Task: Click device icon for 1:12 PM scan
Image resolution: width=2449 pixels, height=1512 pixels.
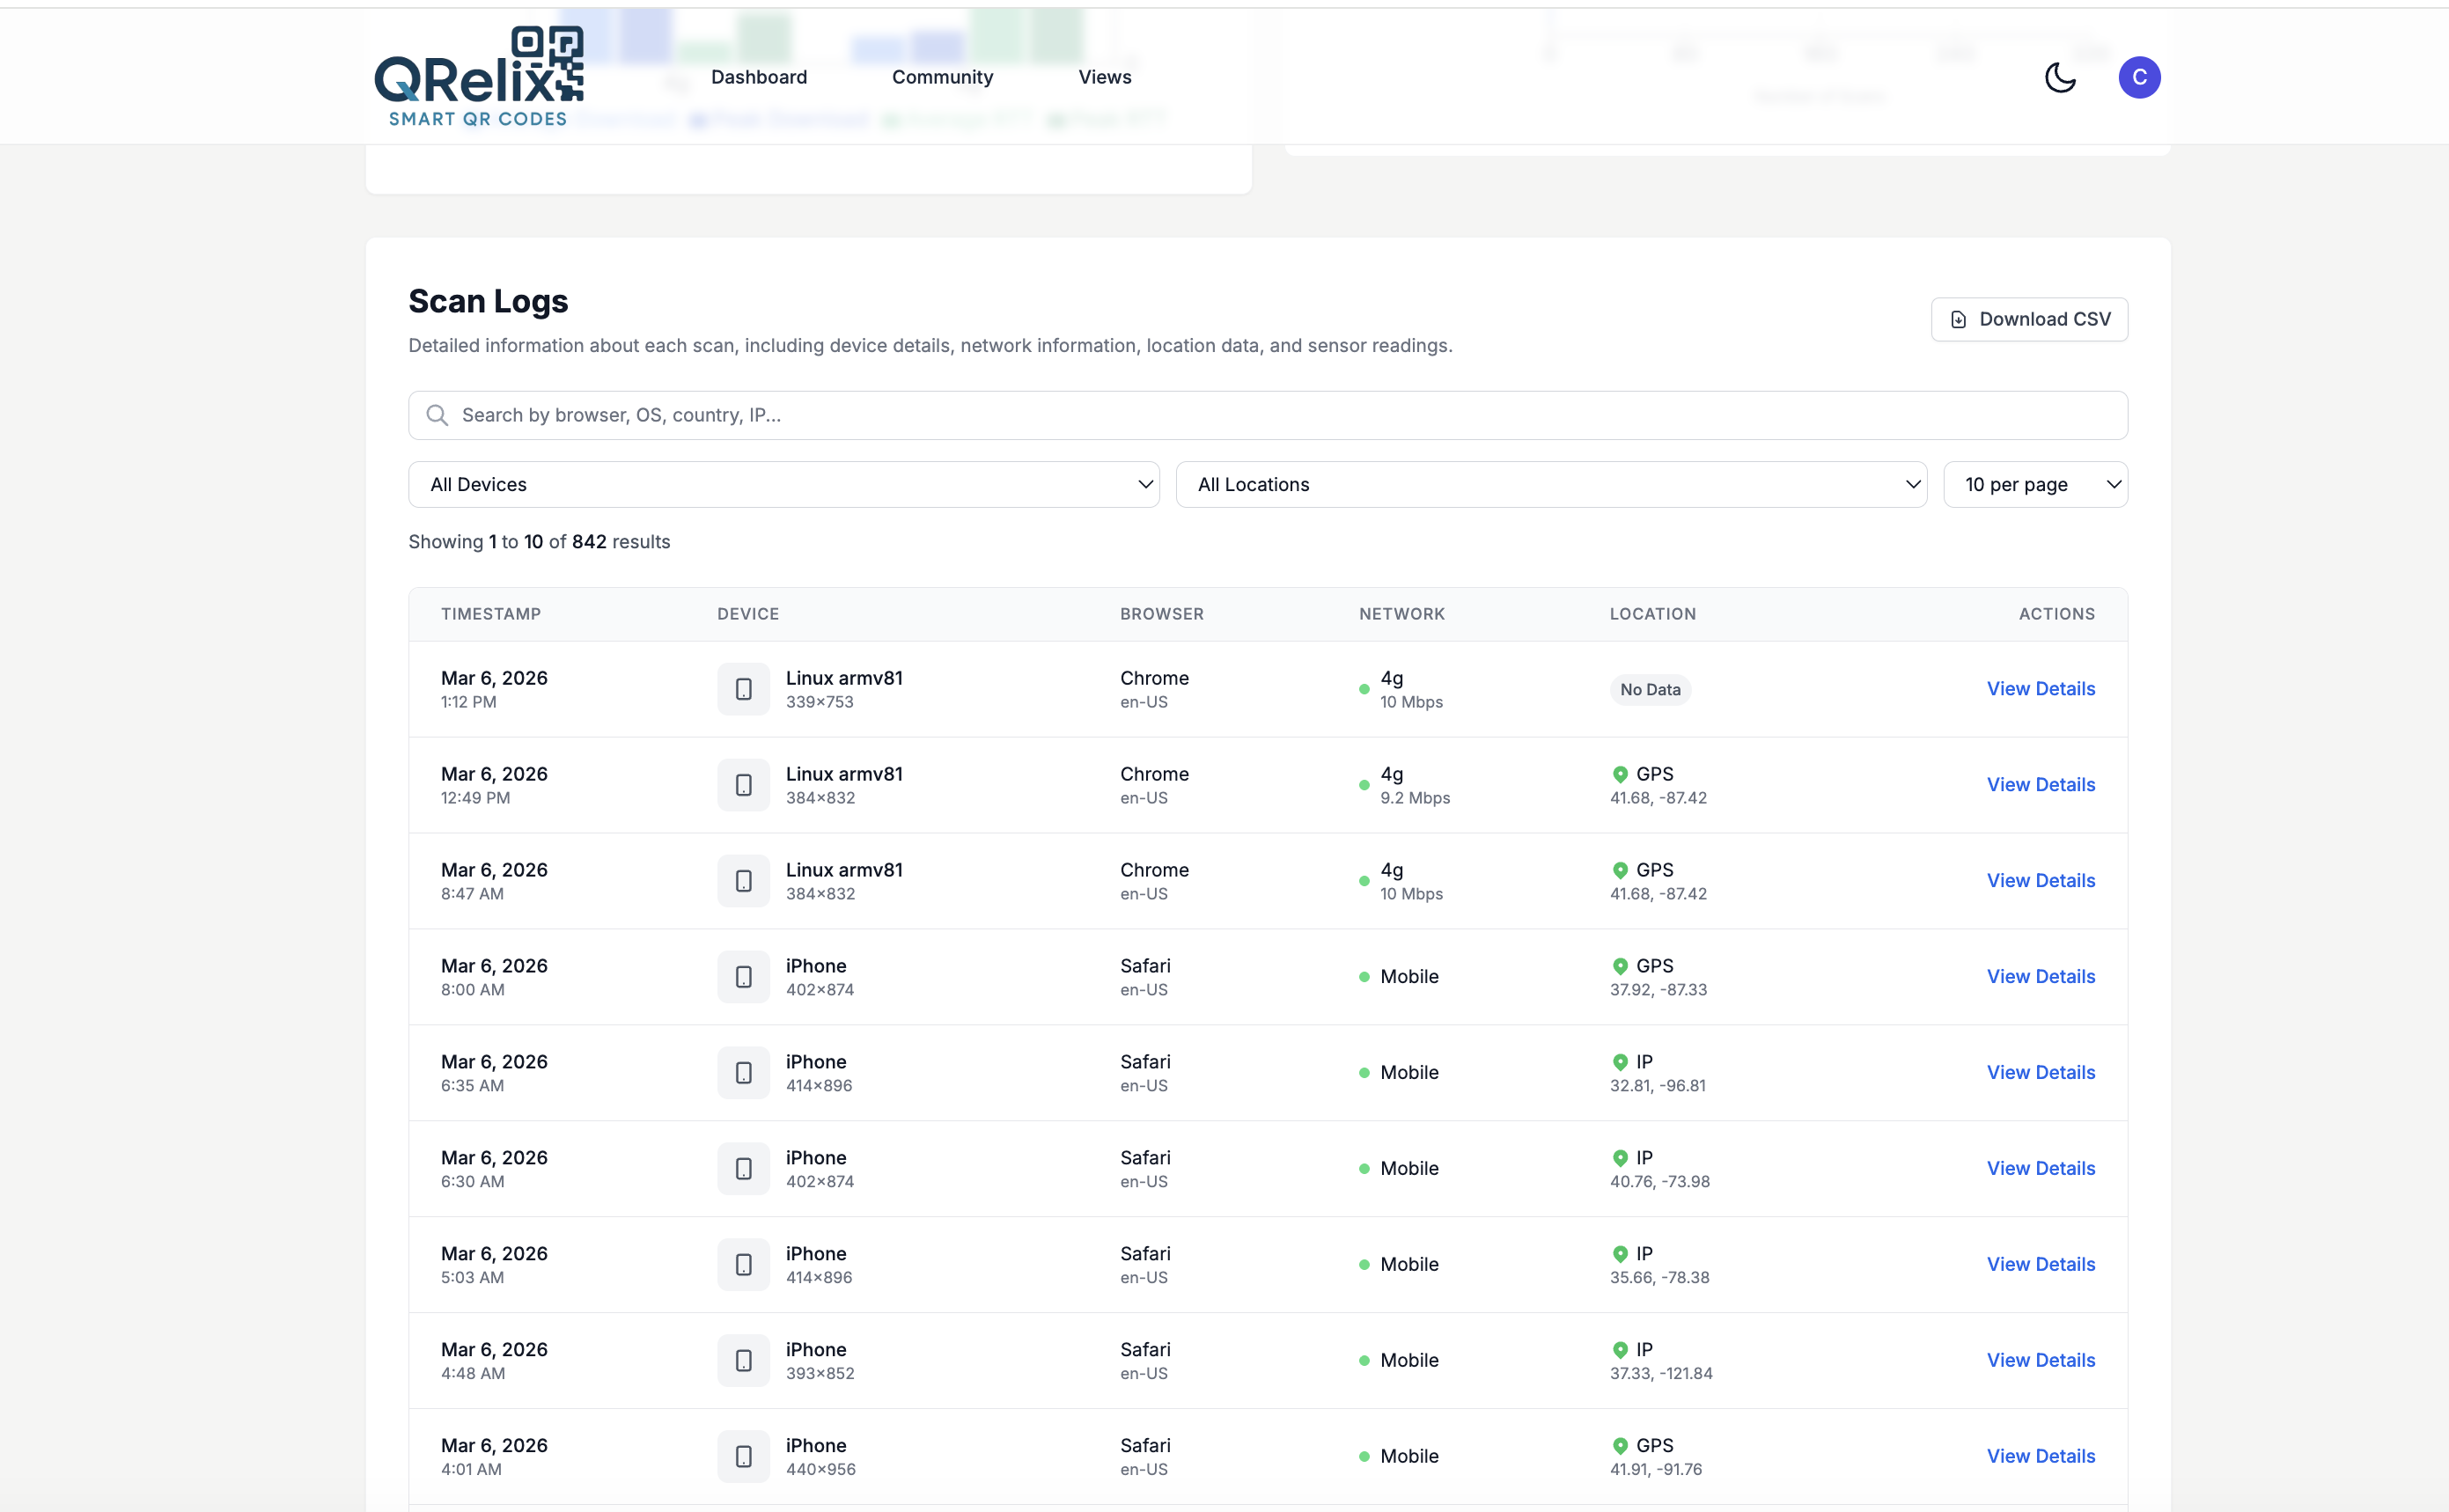Action: [x=743, y=689]
